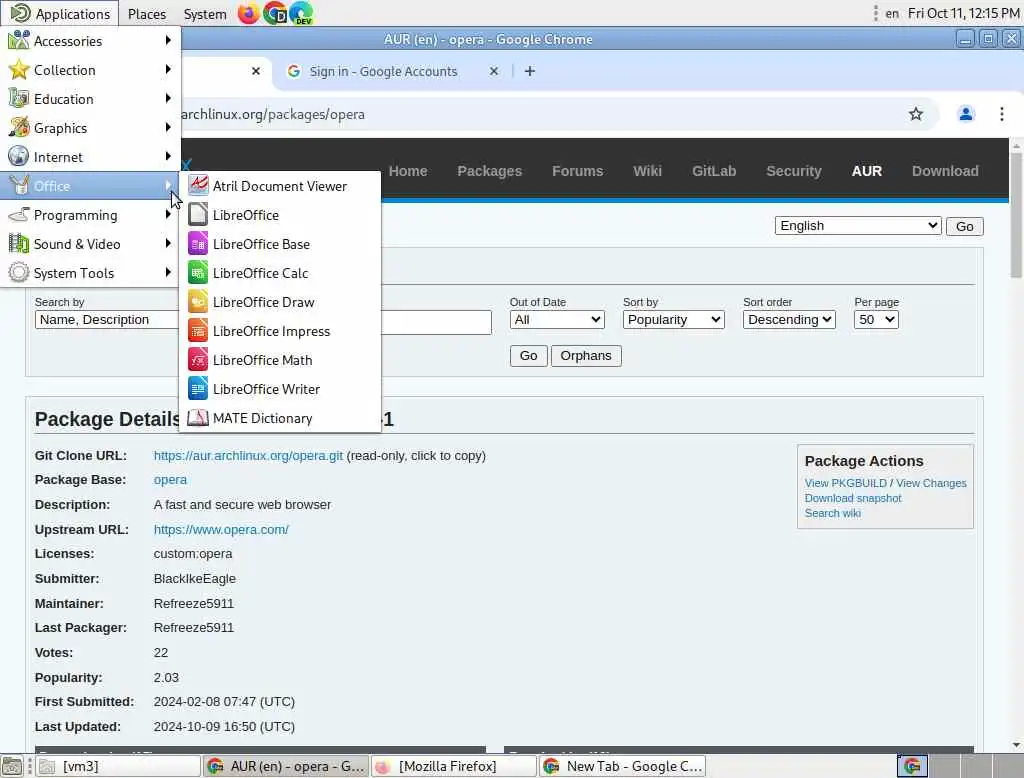Screen dimensions: 1024x778
Task: Go to the Packages nav link
Action: click(x=489, y=171)
